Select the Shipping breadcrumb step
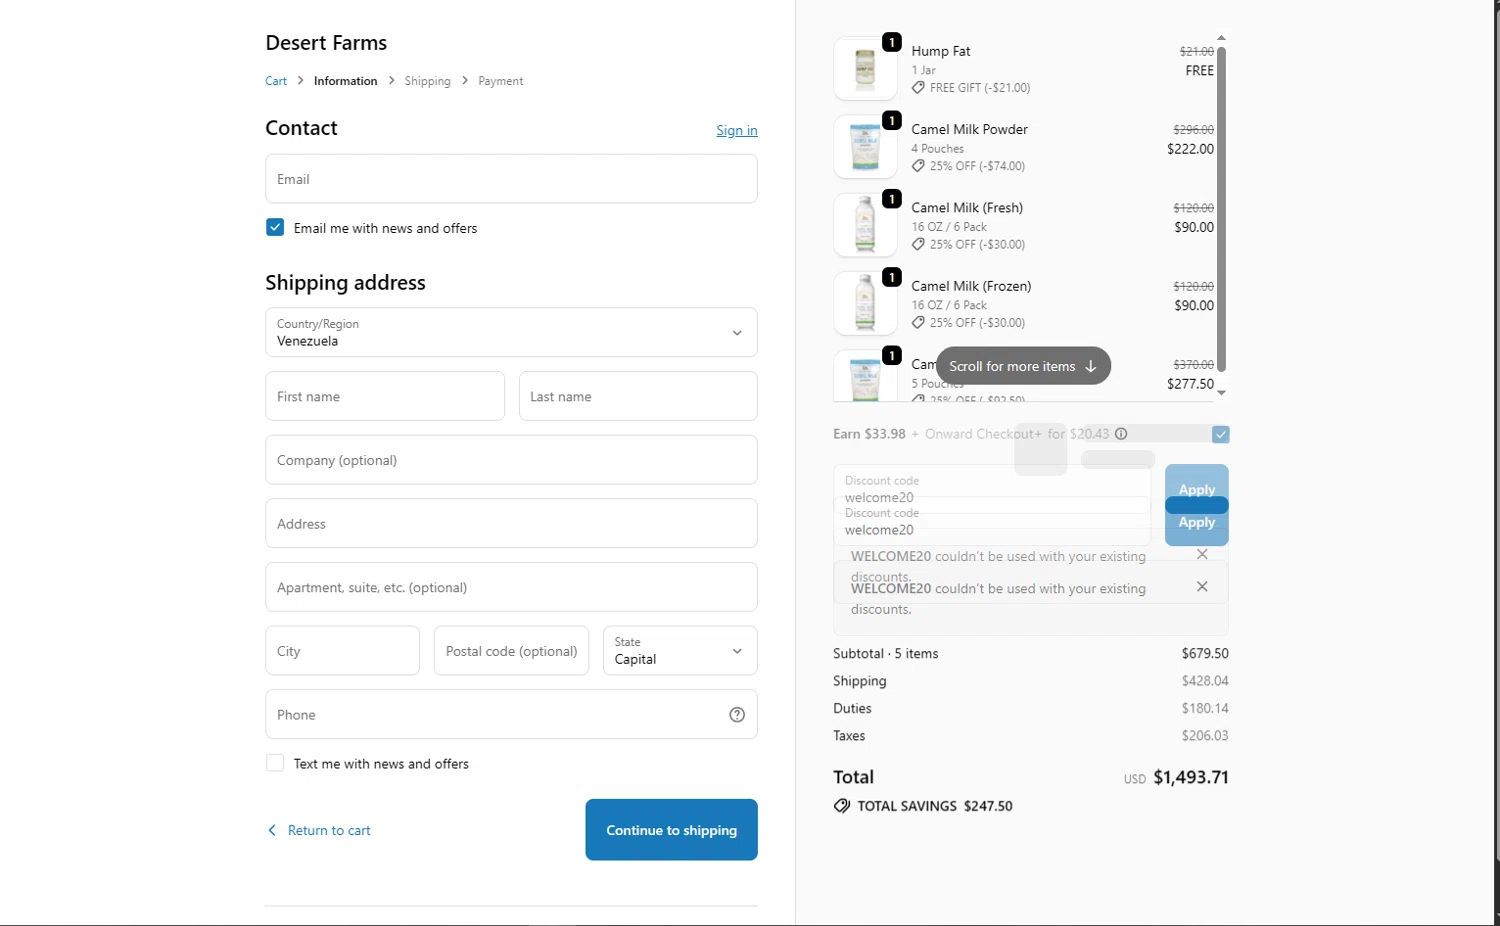The image size is (1500, 926). [427, 81]
